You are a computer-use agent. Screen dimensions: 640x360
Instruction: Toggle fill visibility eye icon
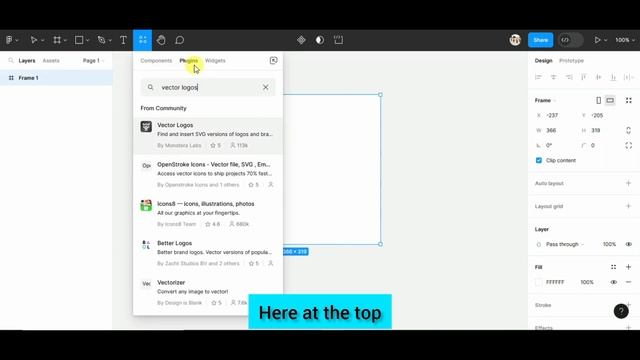613,282
